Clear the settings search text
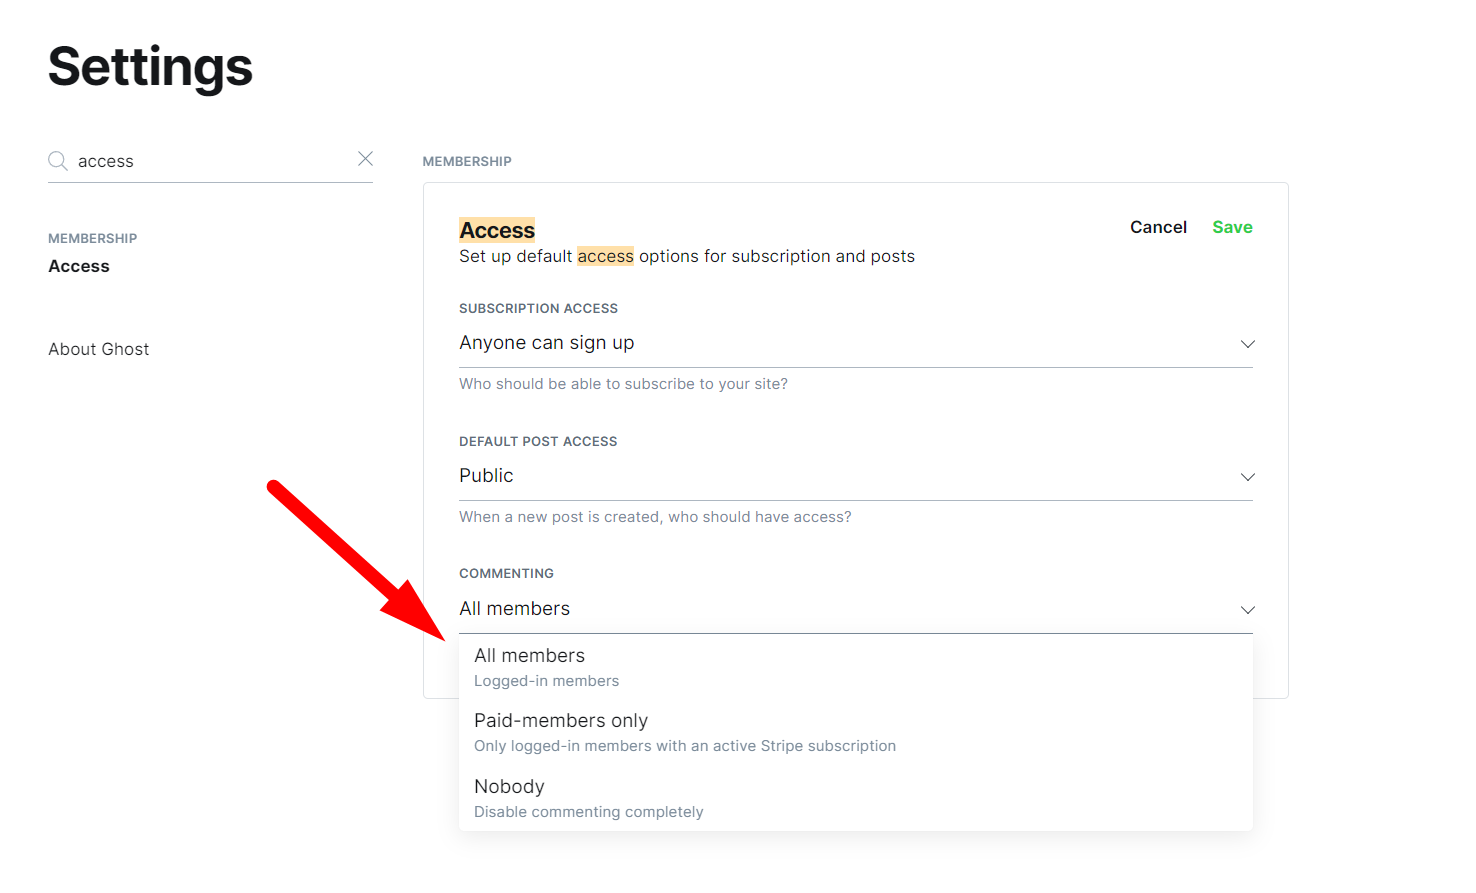1476x893 pixels. click(x=366, y=159)
